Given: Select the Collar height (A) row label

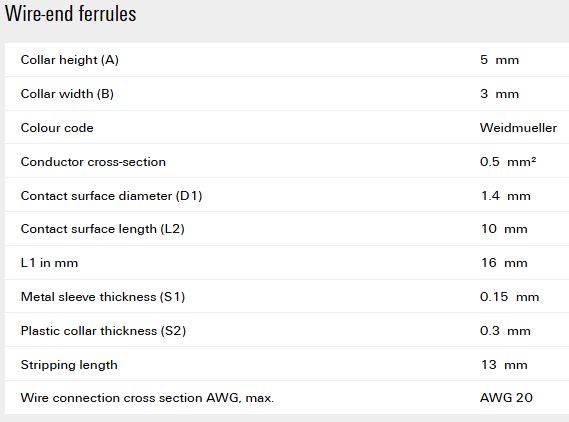Looking at the screenshot, I should pyautogui.click(x=70, y=60).
